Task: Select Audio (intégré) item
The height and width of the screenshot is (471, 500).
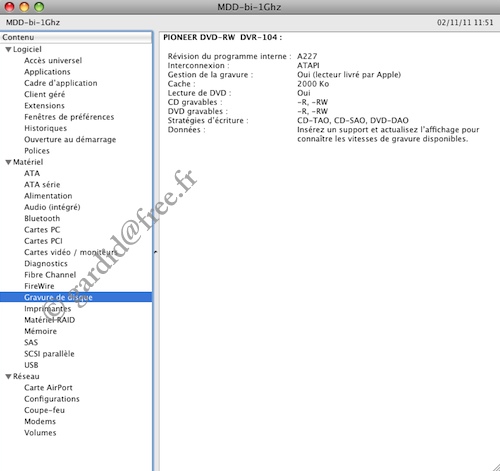Action: (x=52, y=207)
